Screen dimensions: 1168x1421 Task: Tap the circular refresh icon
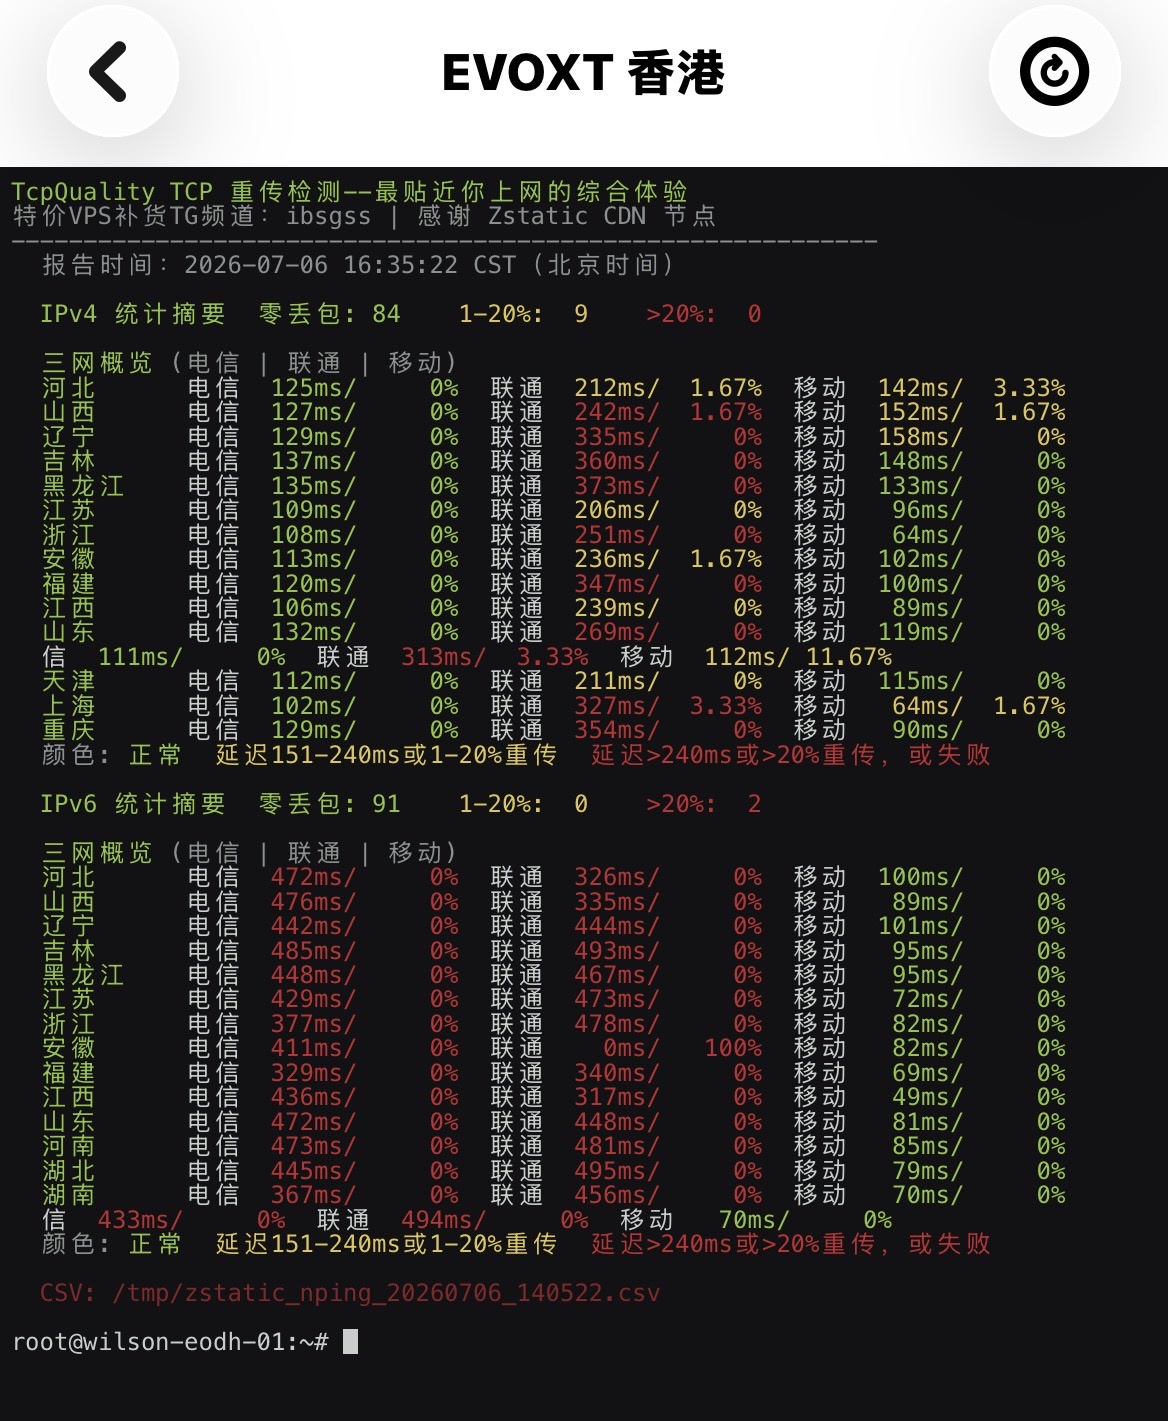pos(1054,72)
